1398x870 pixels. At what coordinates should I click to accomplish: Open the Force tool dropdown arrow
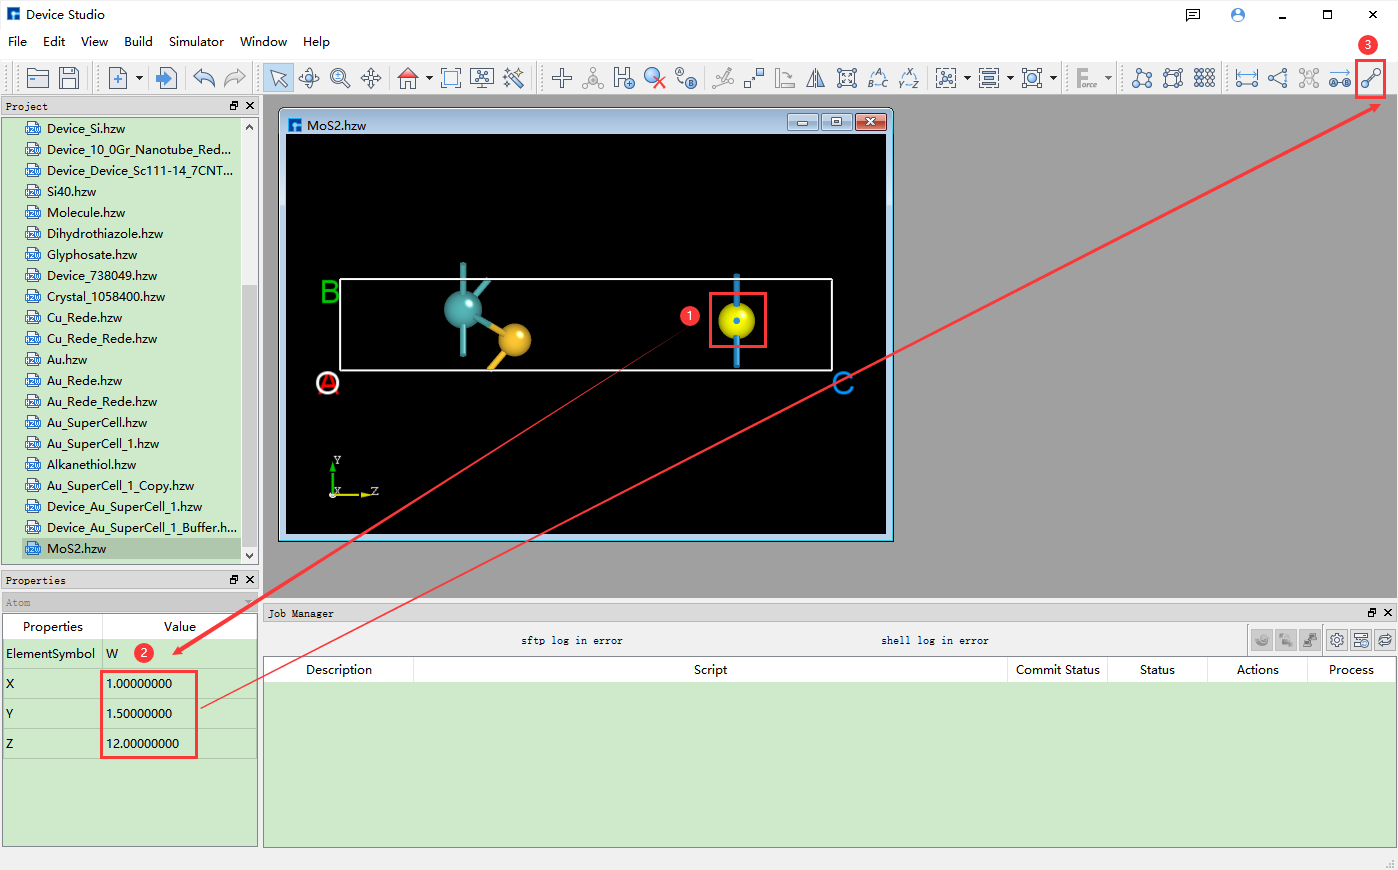click(x=1108, y=78)
